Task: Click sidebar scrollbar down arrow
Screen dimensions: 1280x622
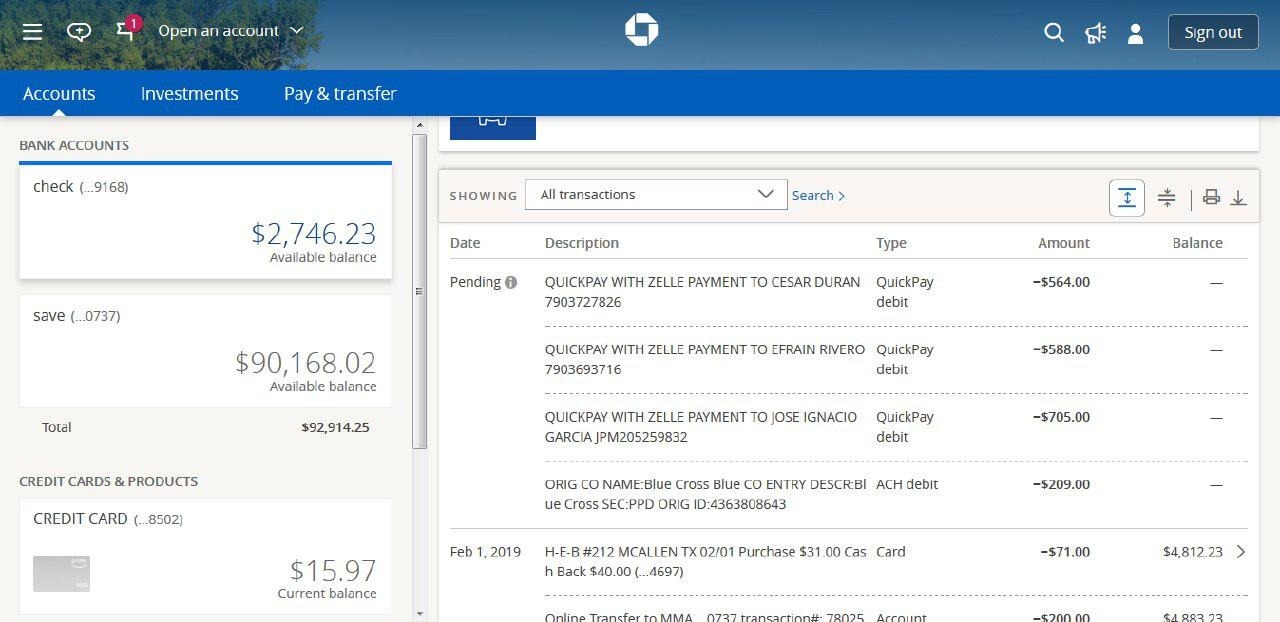Action: [x=420, y=612]
